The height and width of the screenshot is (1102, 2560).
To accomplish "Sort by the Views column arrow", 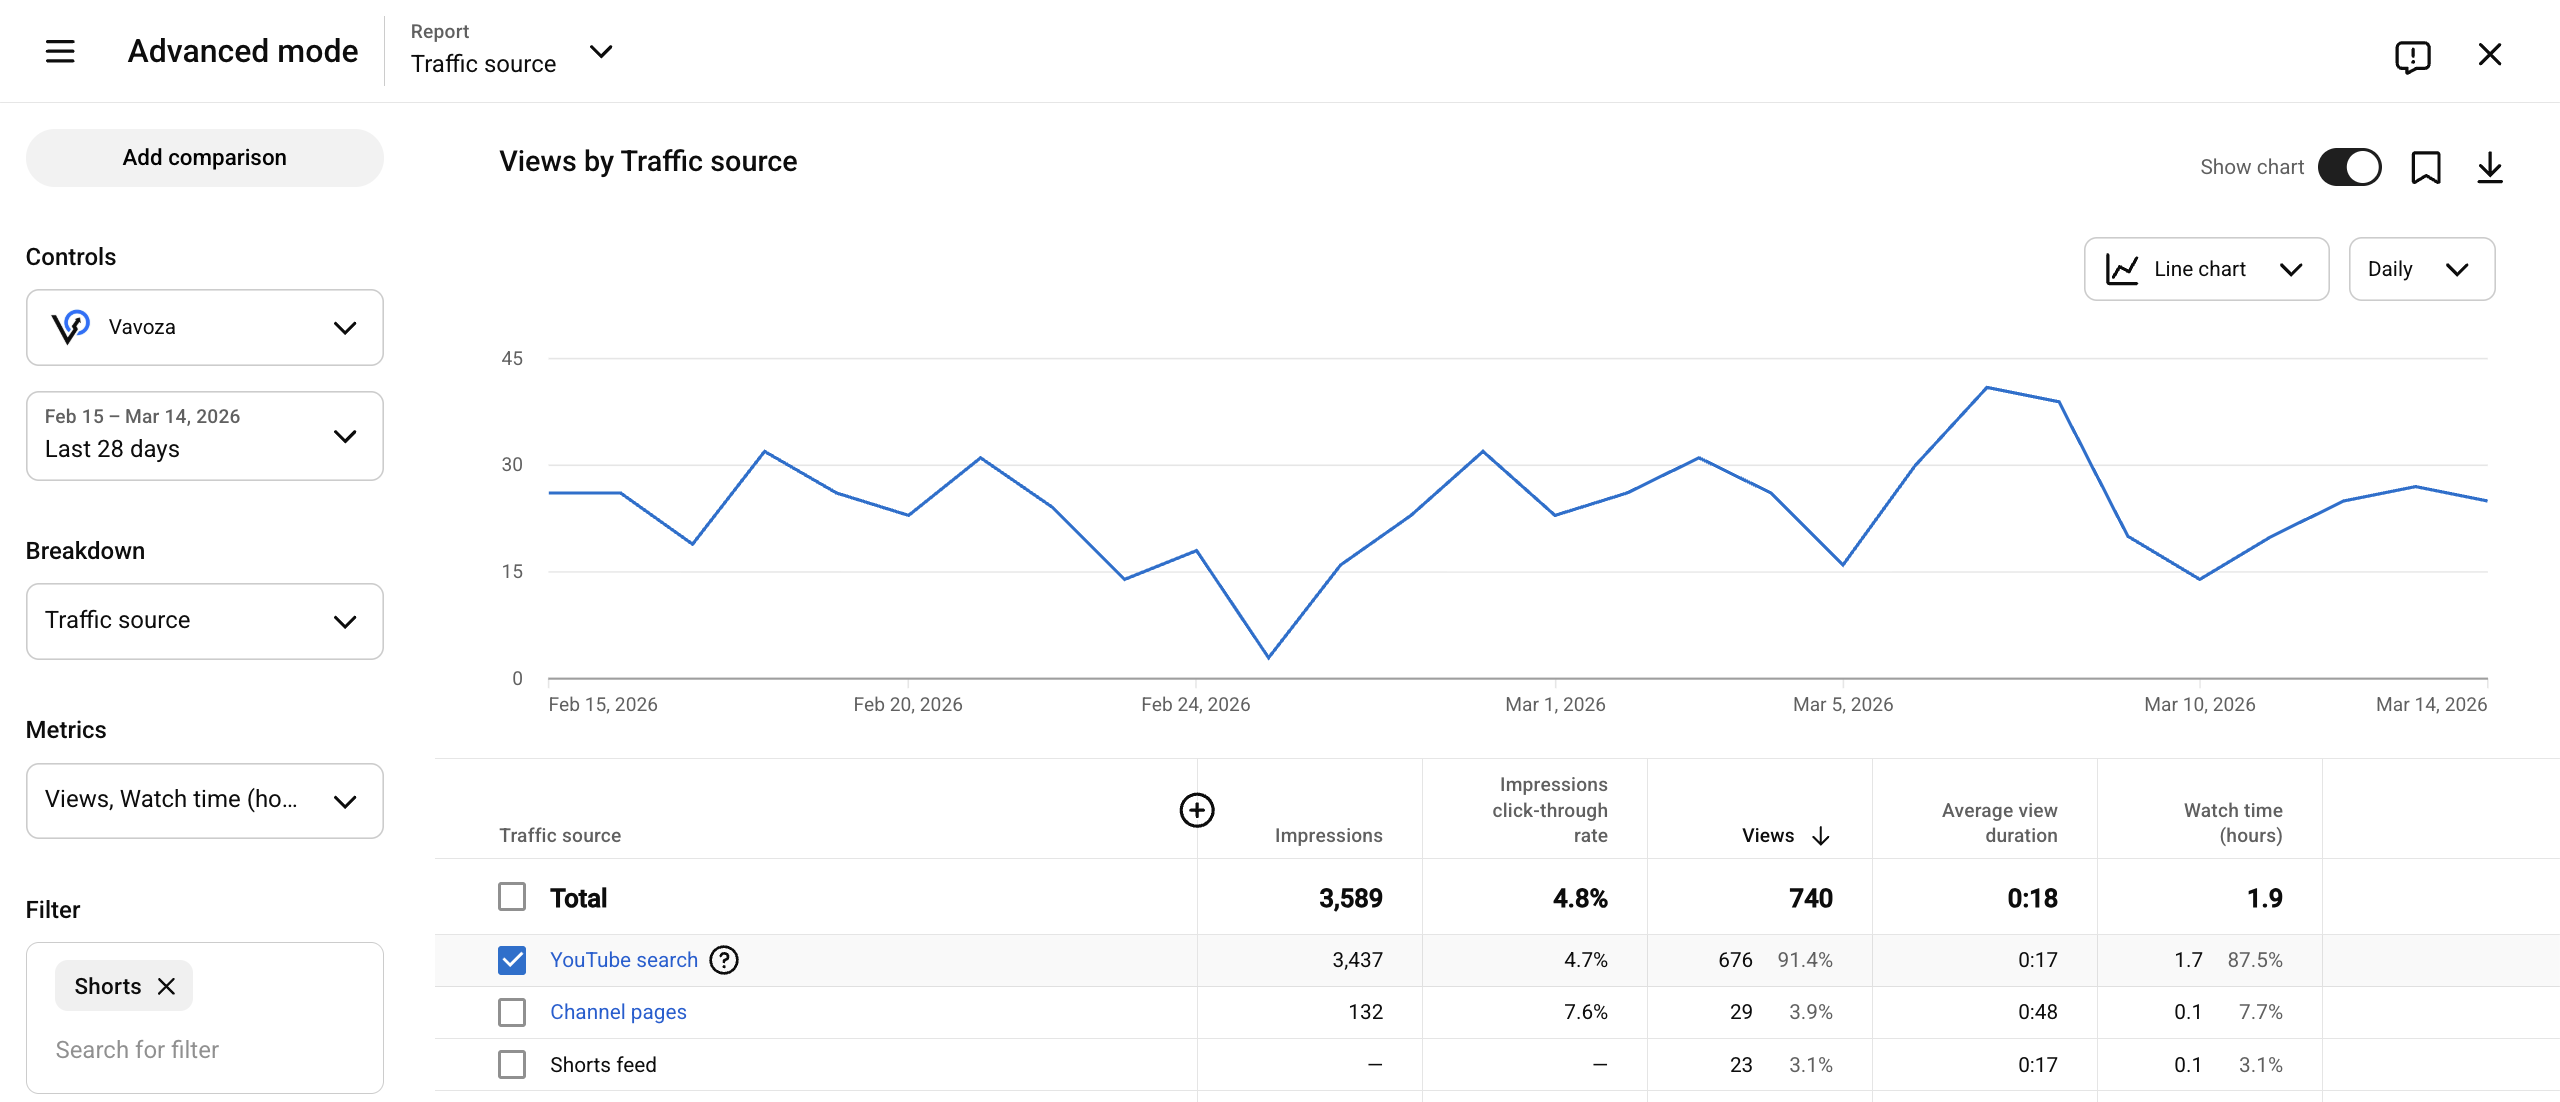I will 1820,836.
